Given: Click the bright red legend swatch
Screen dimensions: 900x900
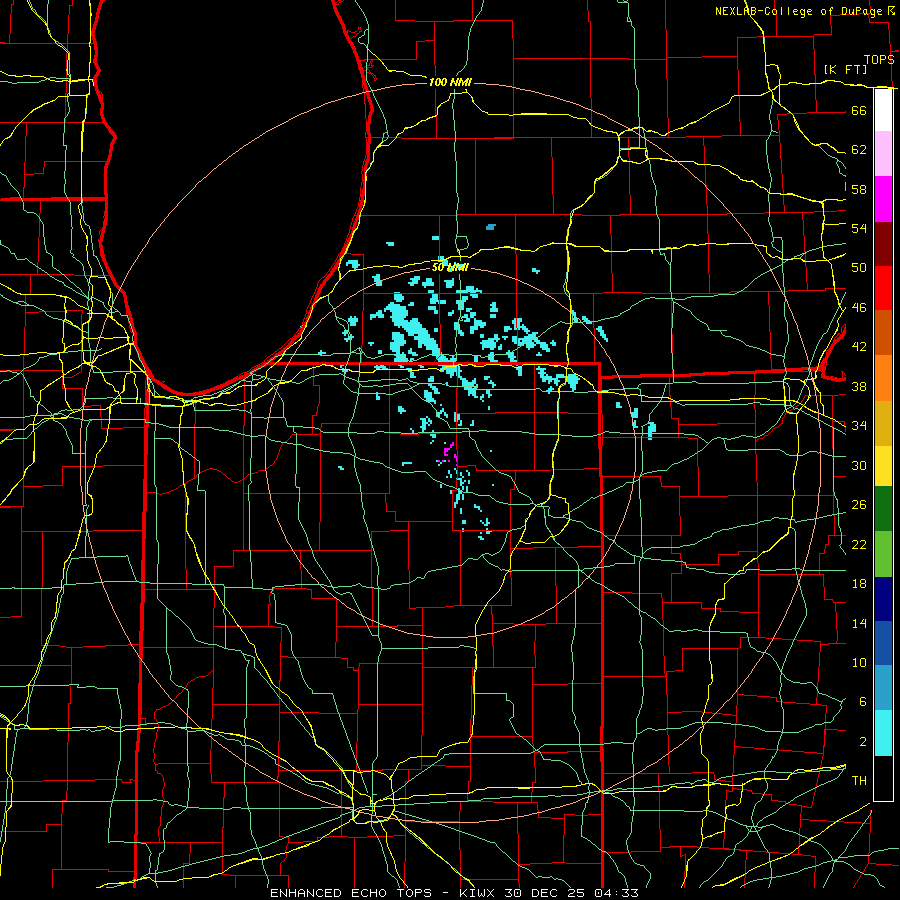Looking at the screenshot, I should coord(883,288).
